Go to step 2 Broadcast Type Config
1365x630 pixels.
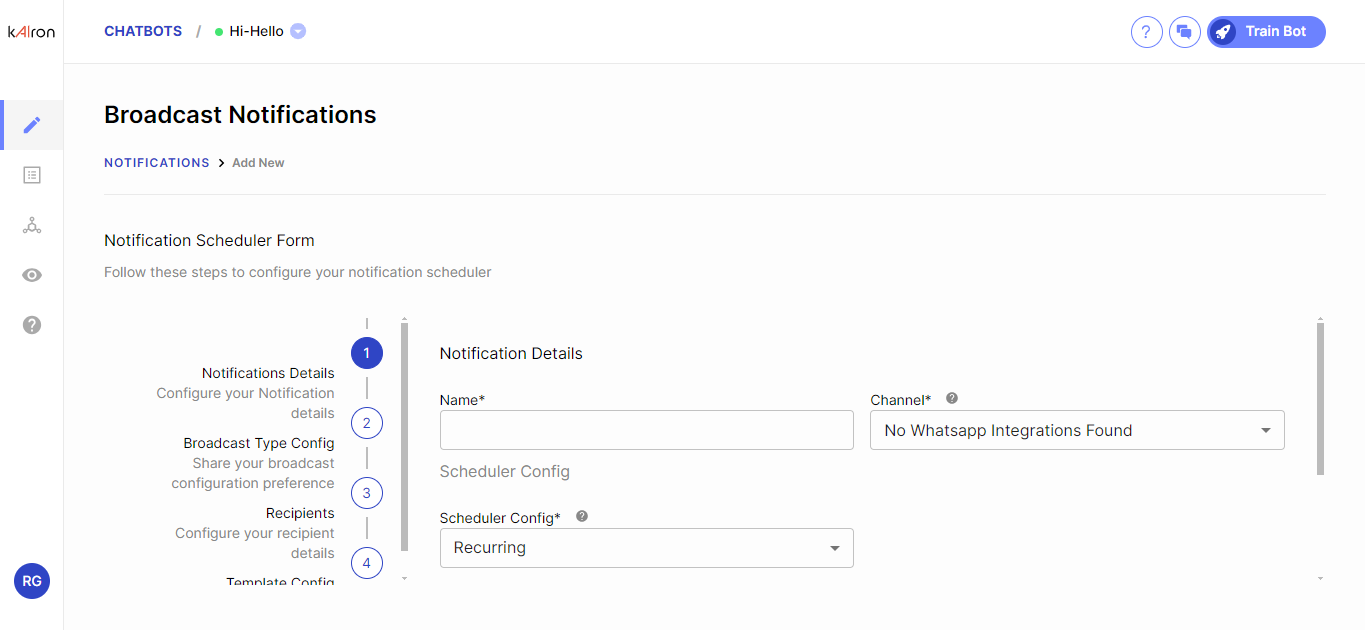coord(367,423)
